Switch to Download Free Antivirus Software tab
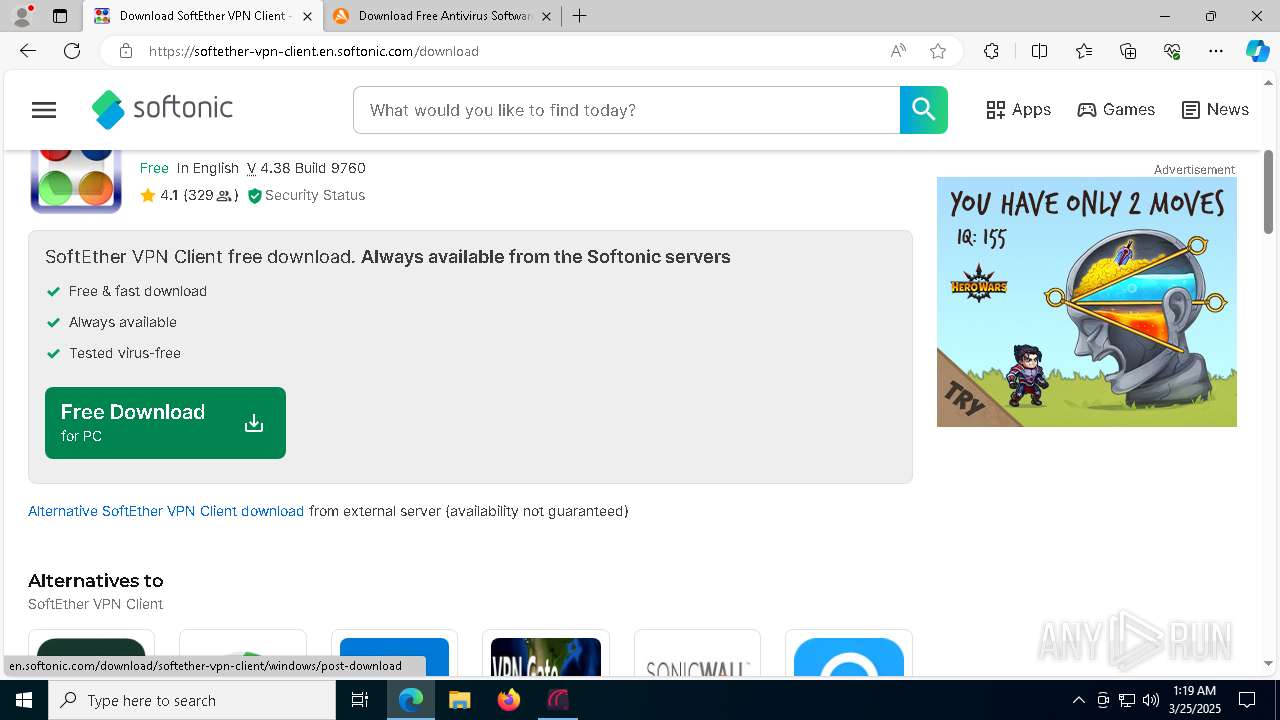 pos(442,16)
